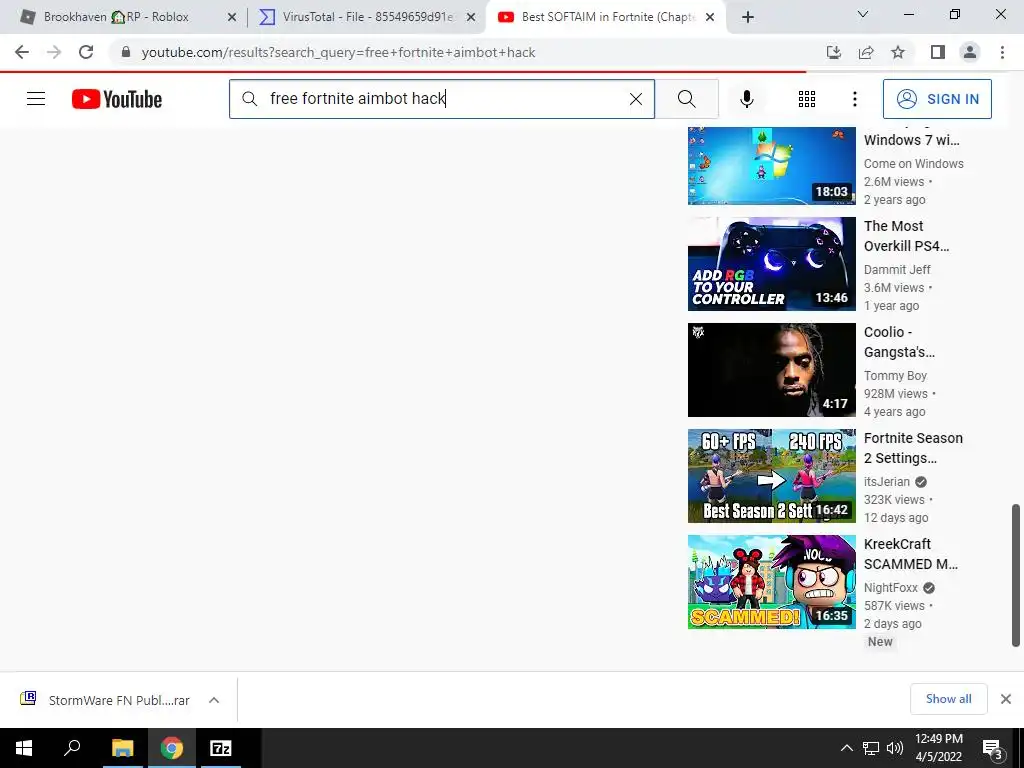Bookmark this tab with star

[898, 52]
